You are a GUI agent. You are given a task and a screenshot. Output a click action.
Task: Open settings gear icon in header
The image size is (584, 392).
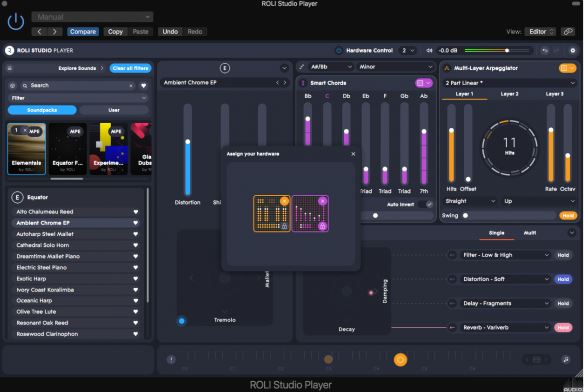coord(572,50)
